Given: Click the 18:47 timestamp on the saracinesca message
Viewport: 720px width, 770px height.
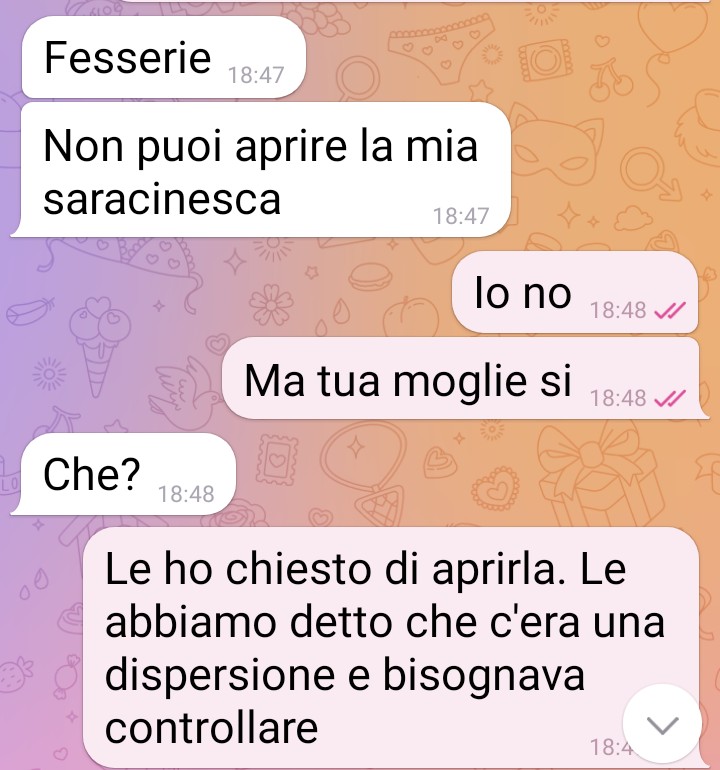Looking at the screenshot, I should coord(461,216).
